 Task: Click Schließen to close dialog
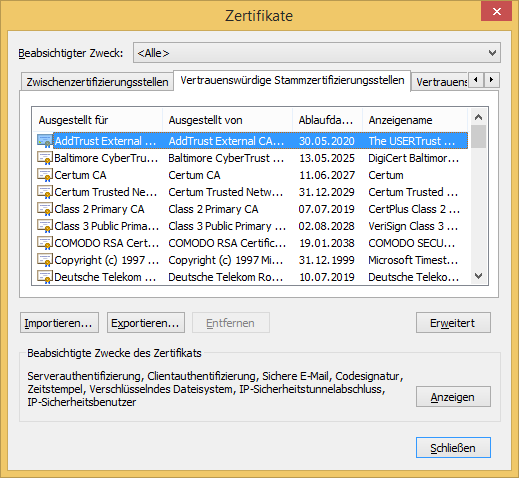point(453,448)
